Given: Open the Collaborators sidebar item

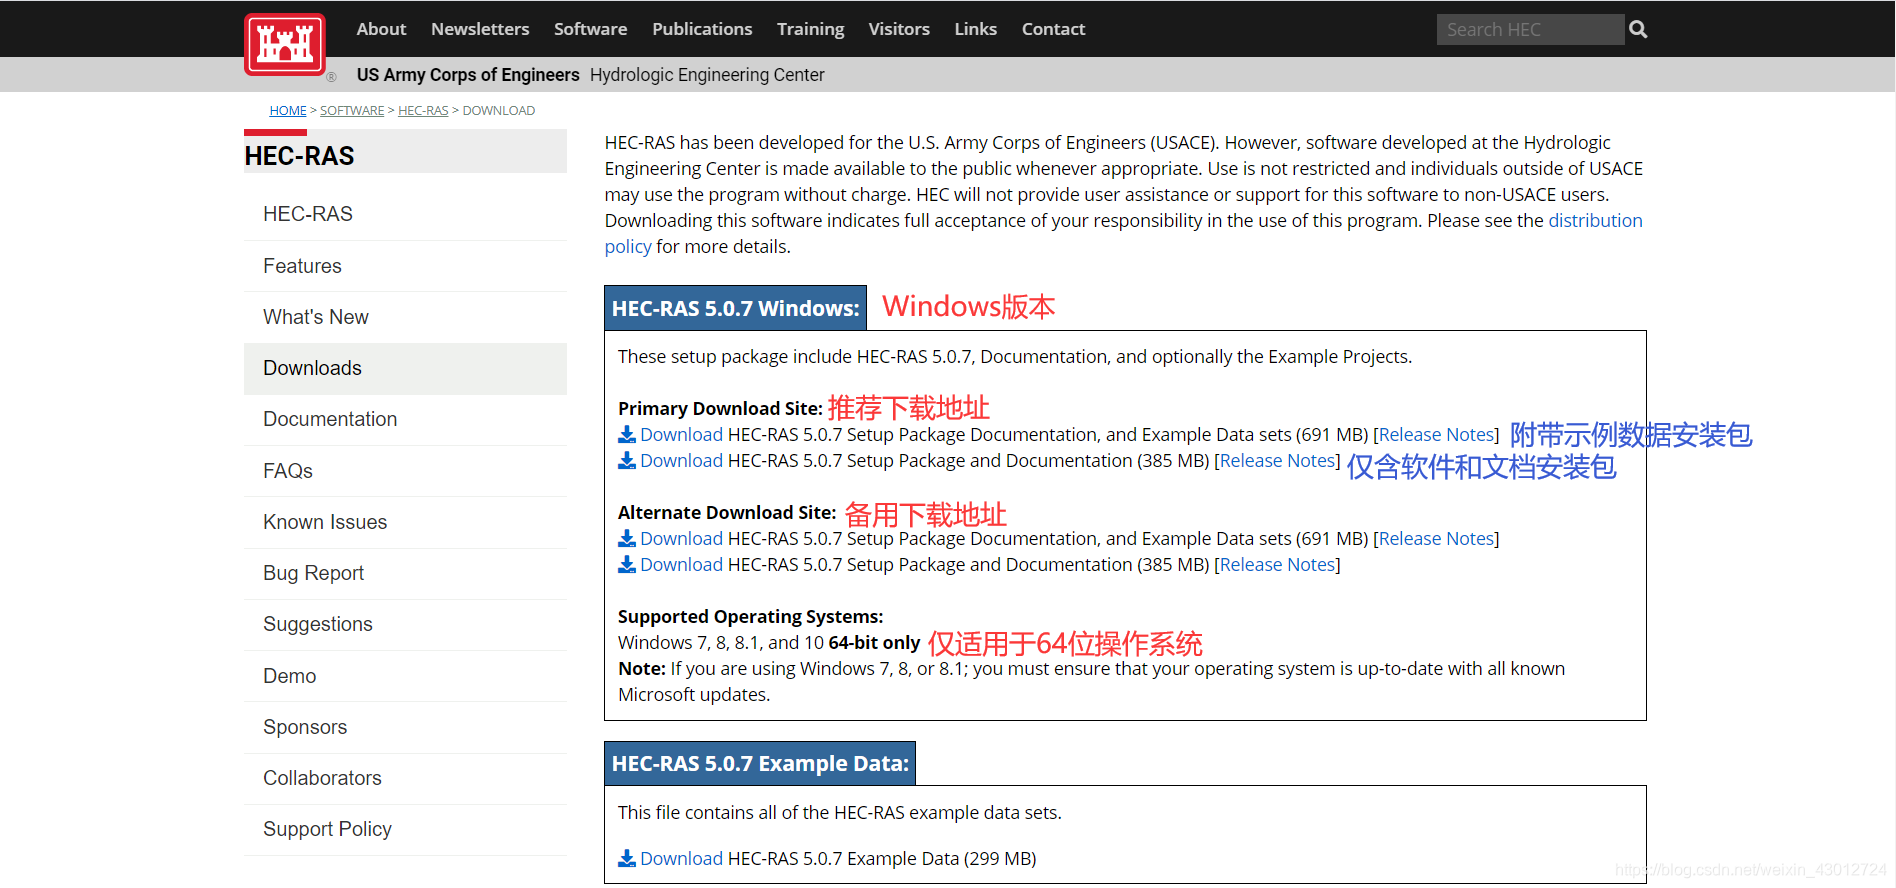Looking at the screenshot, I should [405, 778].
